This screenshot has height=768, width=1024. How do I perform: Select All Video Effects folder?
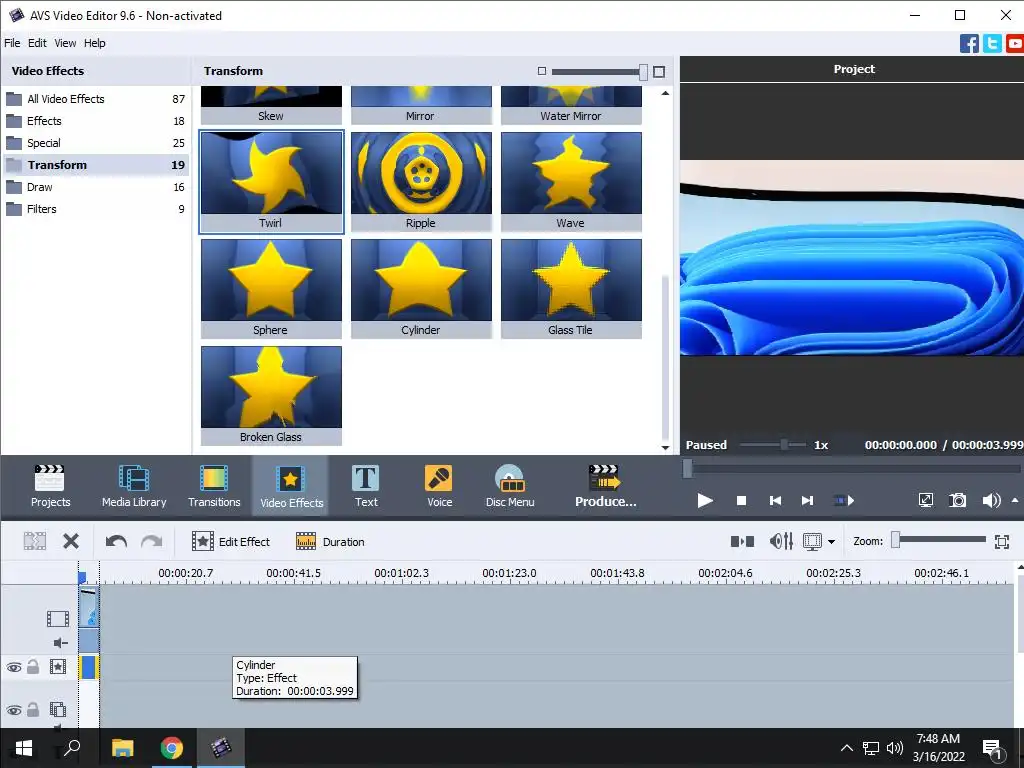(95, 99)
